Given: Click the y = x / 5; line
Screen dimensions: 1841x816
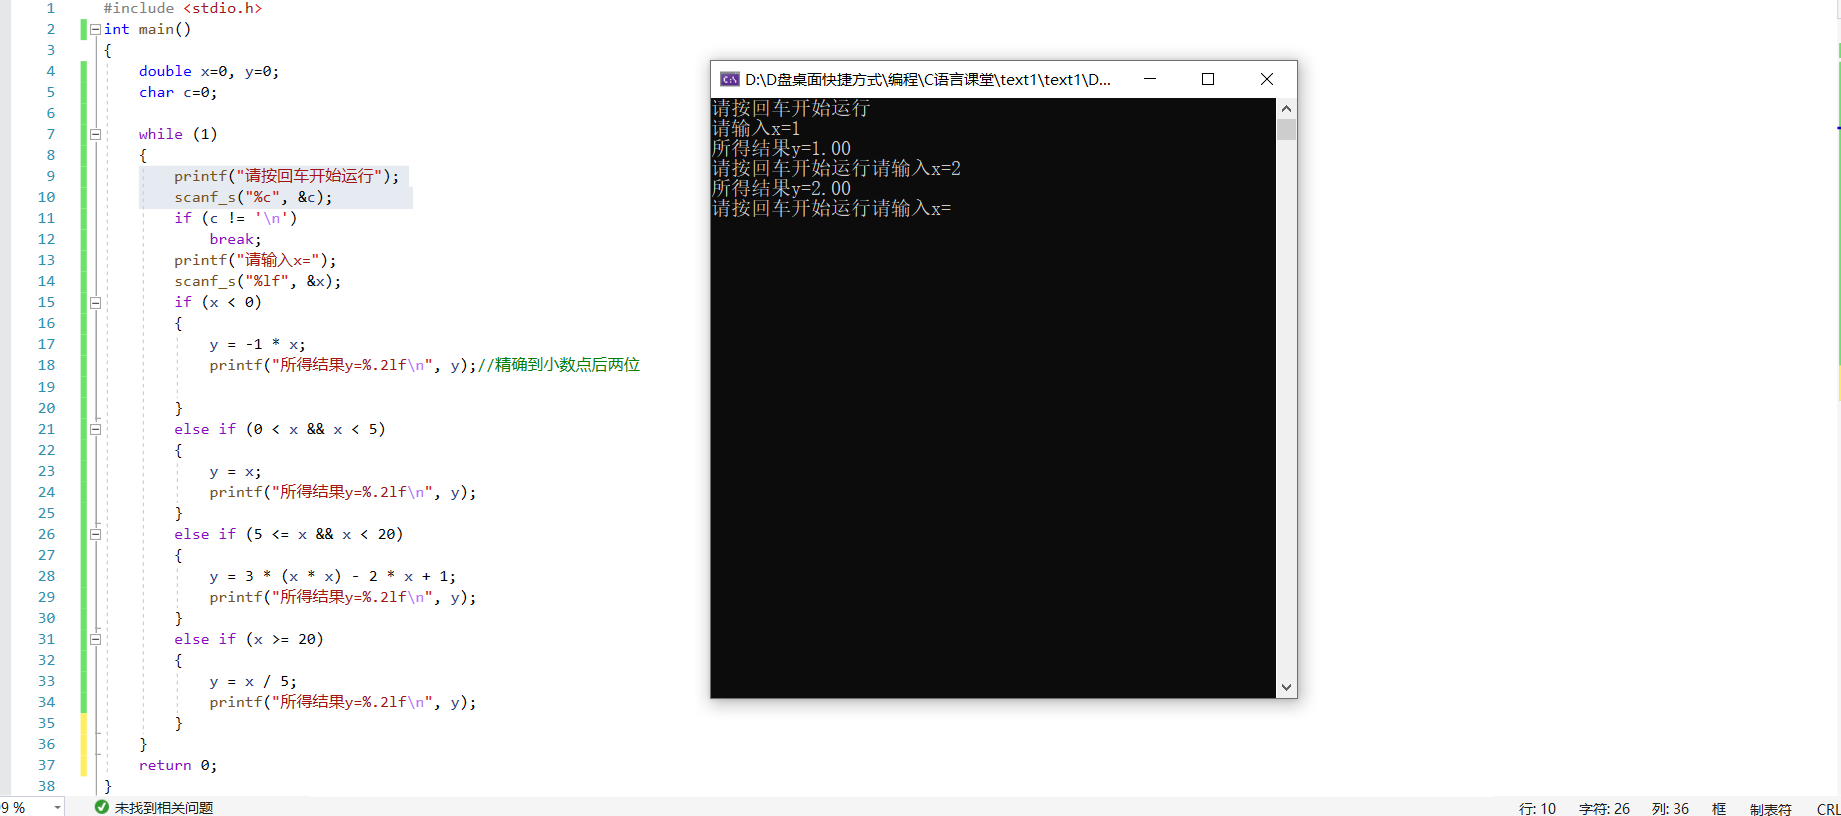Looking at the screenshot, I should click(x=253, y=681).
